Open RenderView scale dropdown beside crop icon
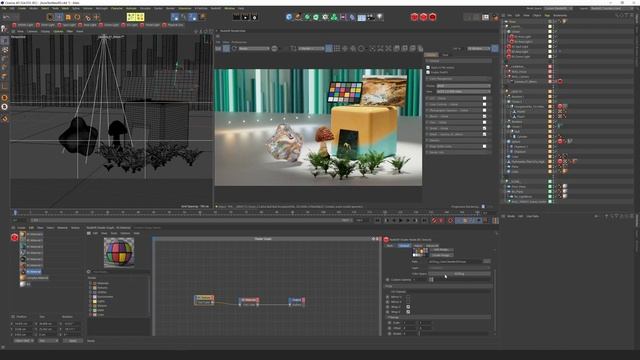 311,49
